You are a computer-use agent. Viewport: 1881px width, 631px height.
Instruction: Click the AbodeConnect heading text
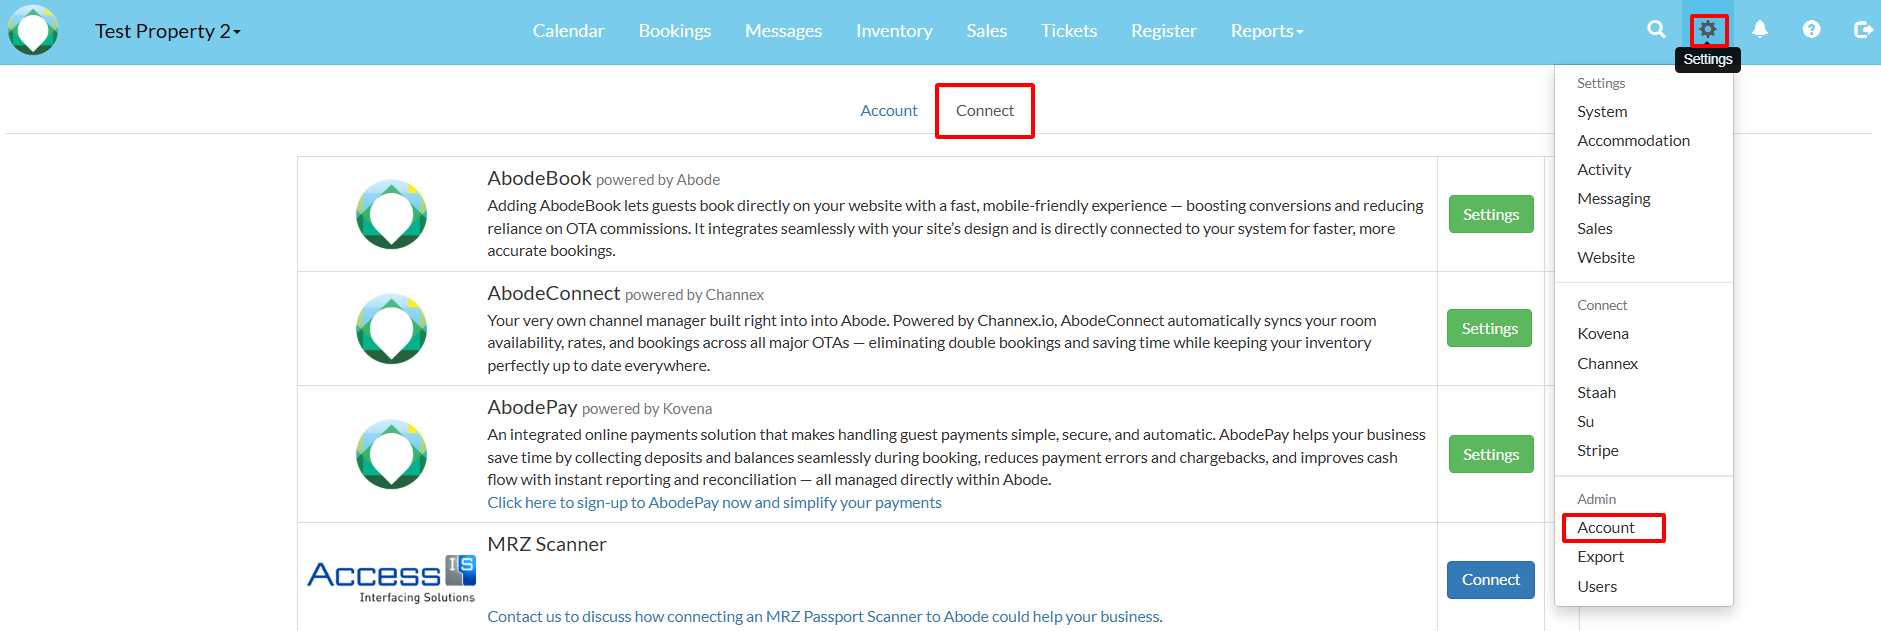click(554, 293)
